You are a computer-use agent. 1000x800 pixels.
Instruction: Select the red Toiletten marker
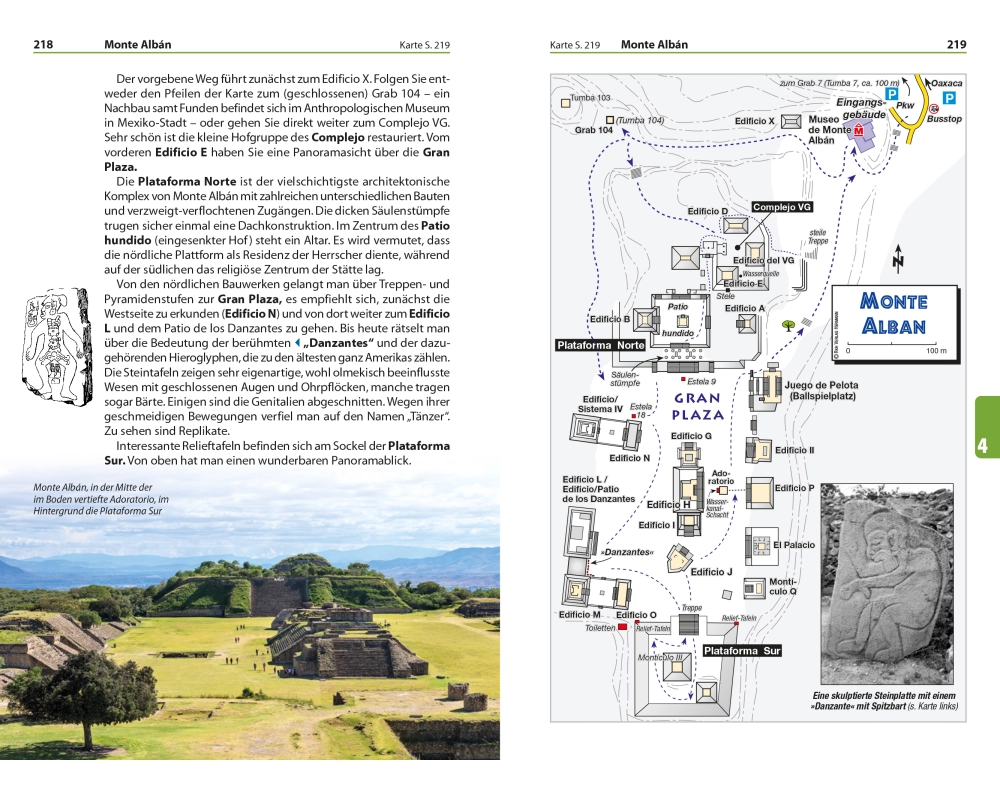click(x=622, y=626)
